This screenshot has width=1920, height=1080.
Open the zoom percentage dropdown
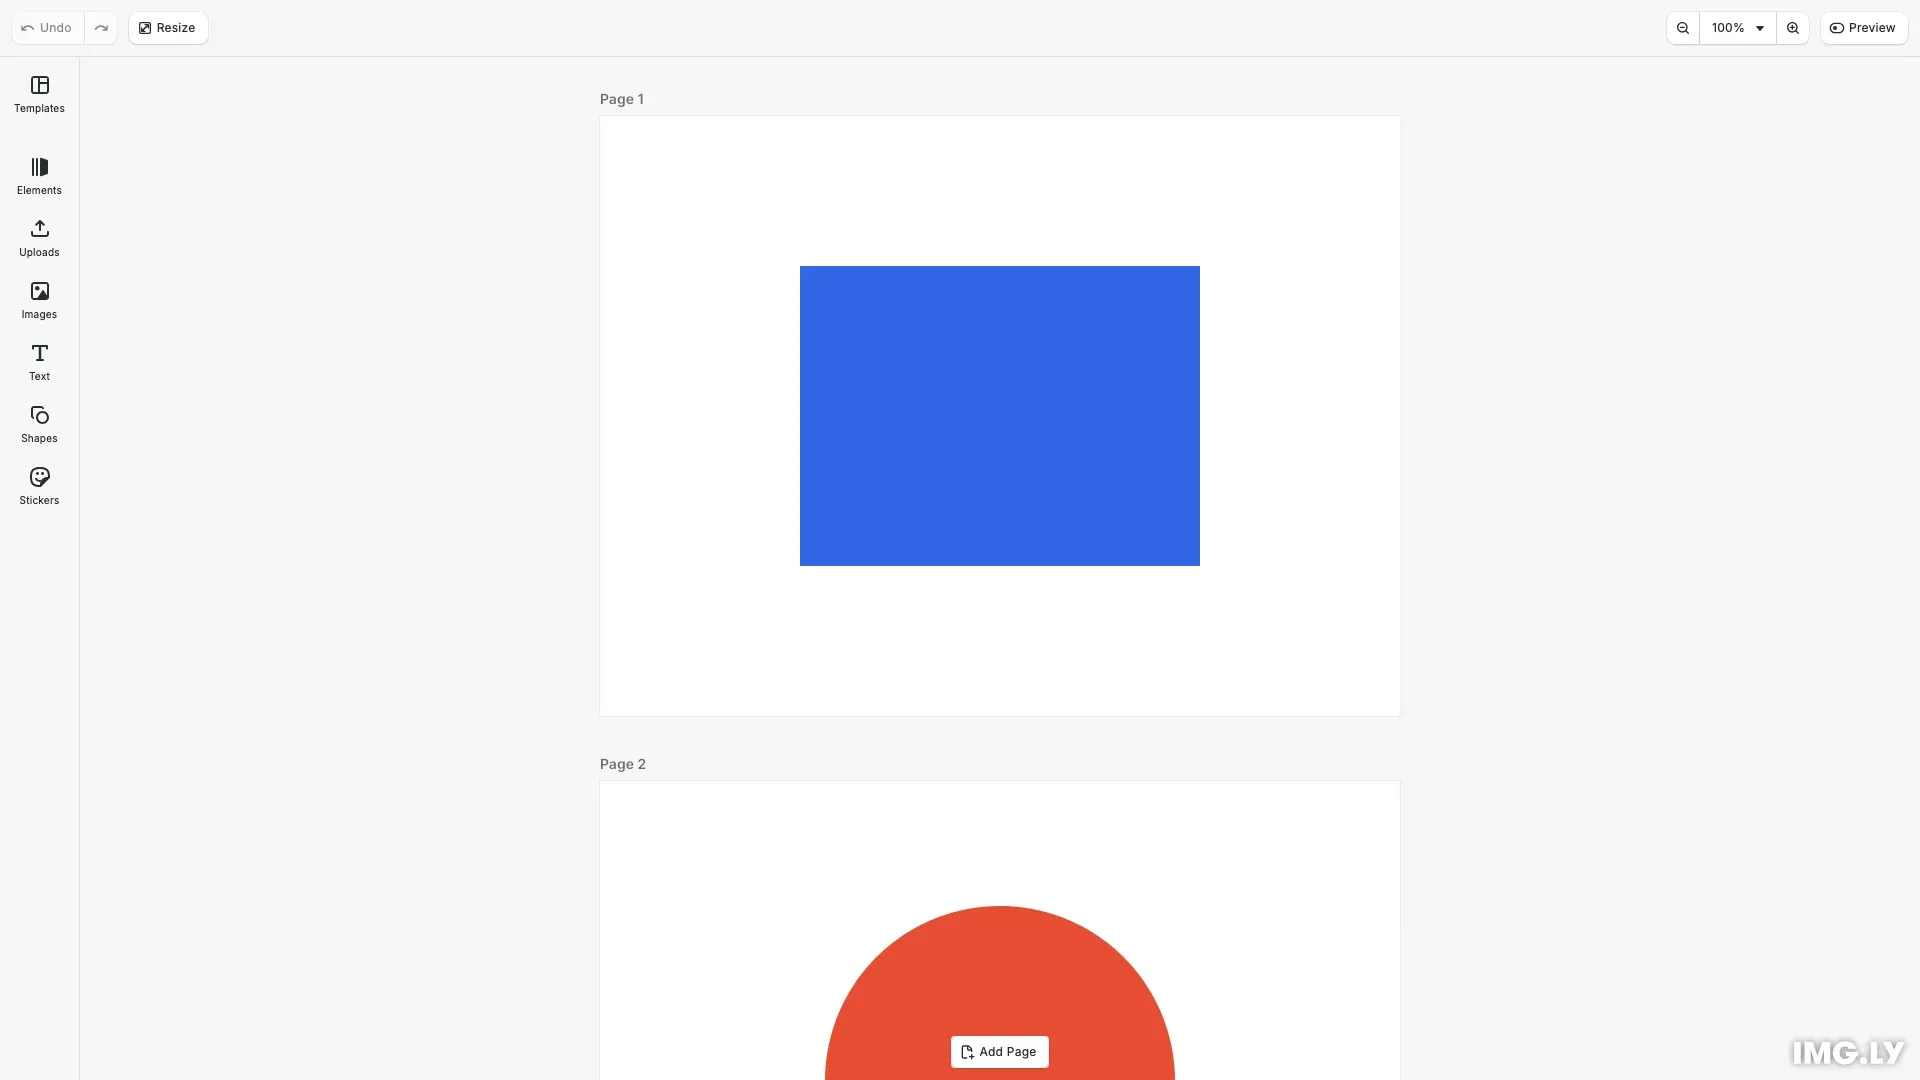pyautogui.click(x=1737, y=27)
